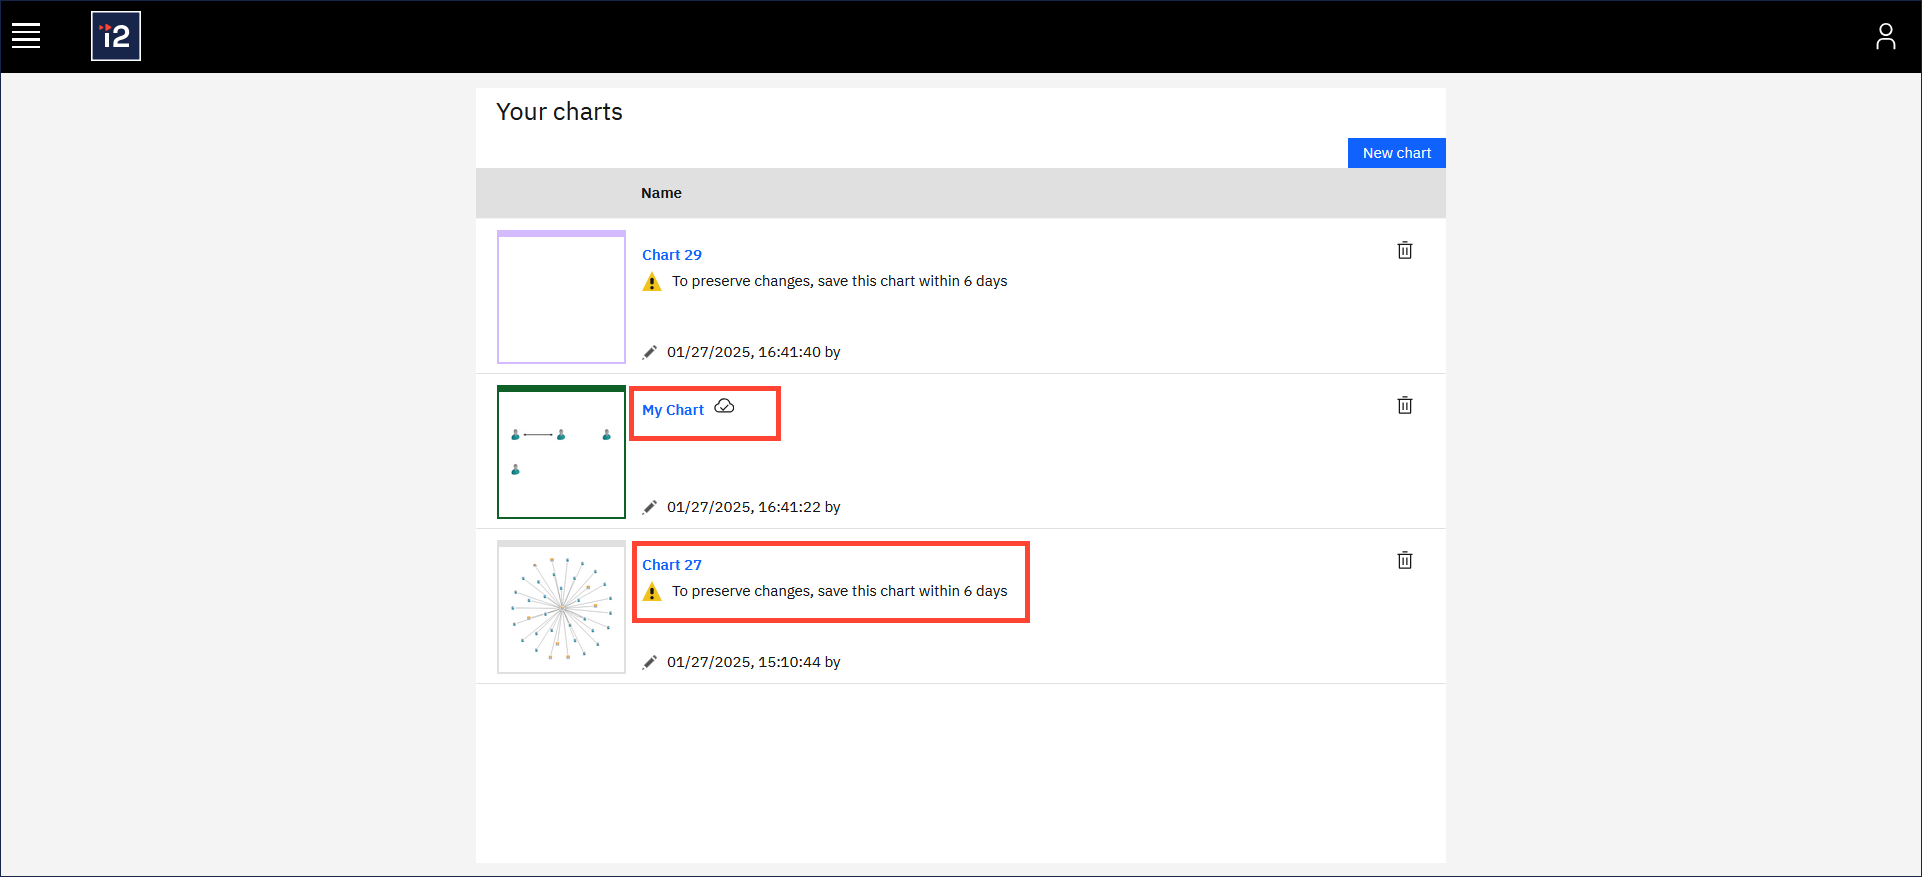
Task: Click the i2 logo
Action: [116, 36]
